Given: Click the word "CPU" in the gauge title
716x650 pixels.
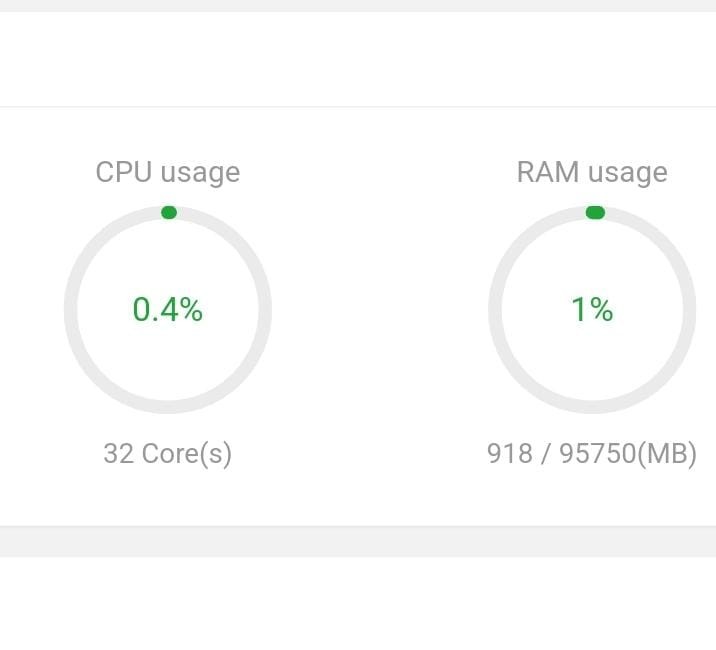Looking at the screenshot, I should [123, 172].
